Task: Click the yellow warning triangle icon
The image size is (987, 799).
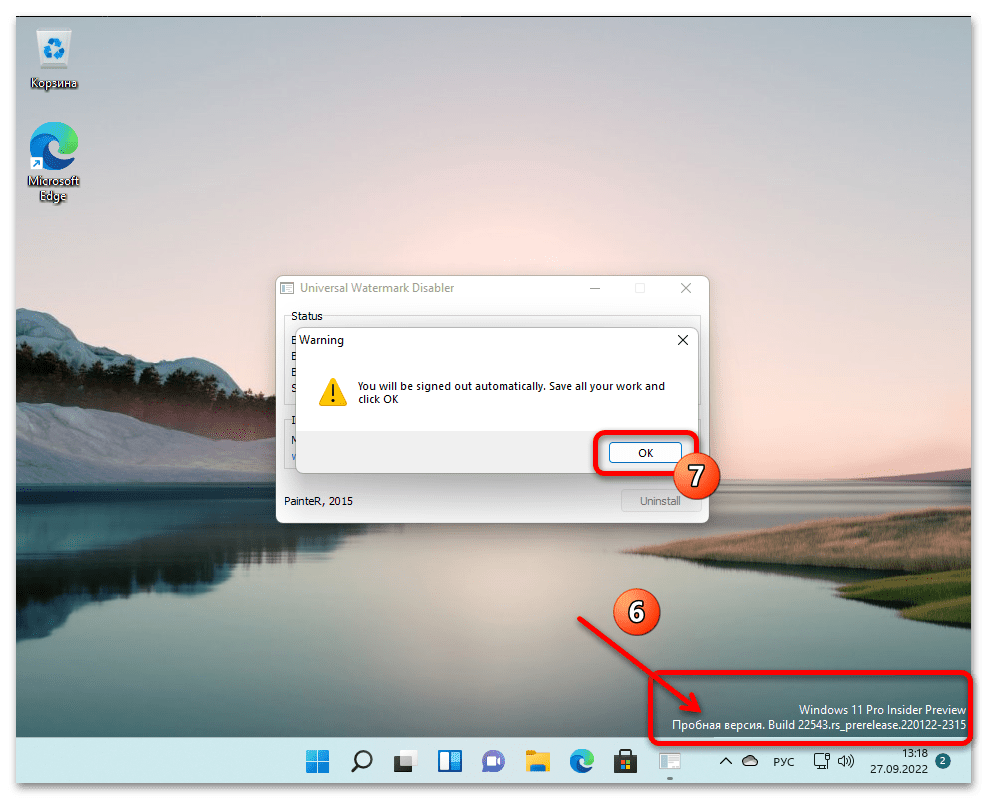Action: pyautogui.click(x=332, y=392)
